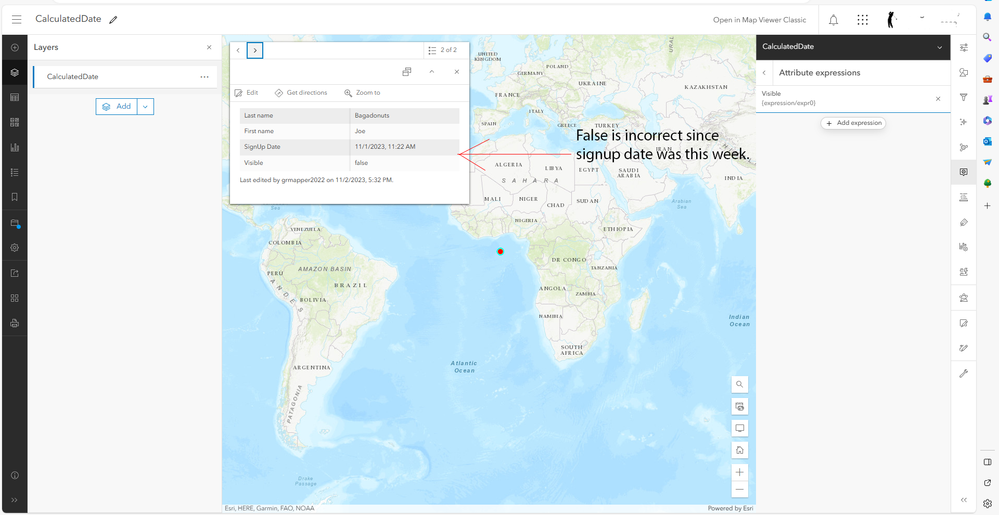This screenshot has width=999, height=515.
Task: Click the Print icon in dark sidebar
Action: (15, 323)
